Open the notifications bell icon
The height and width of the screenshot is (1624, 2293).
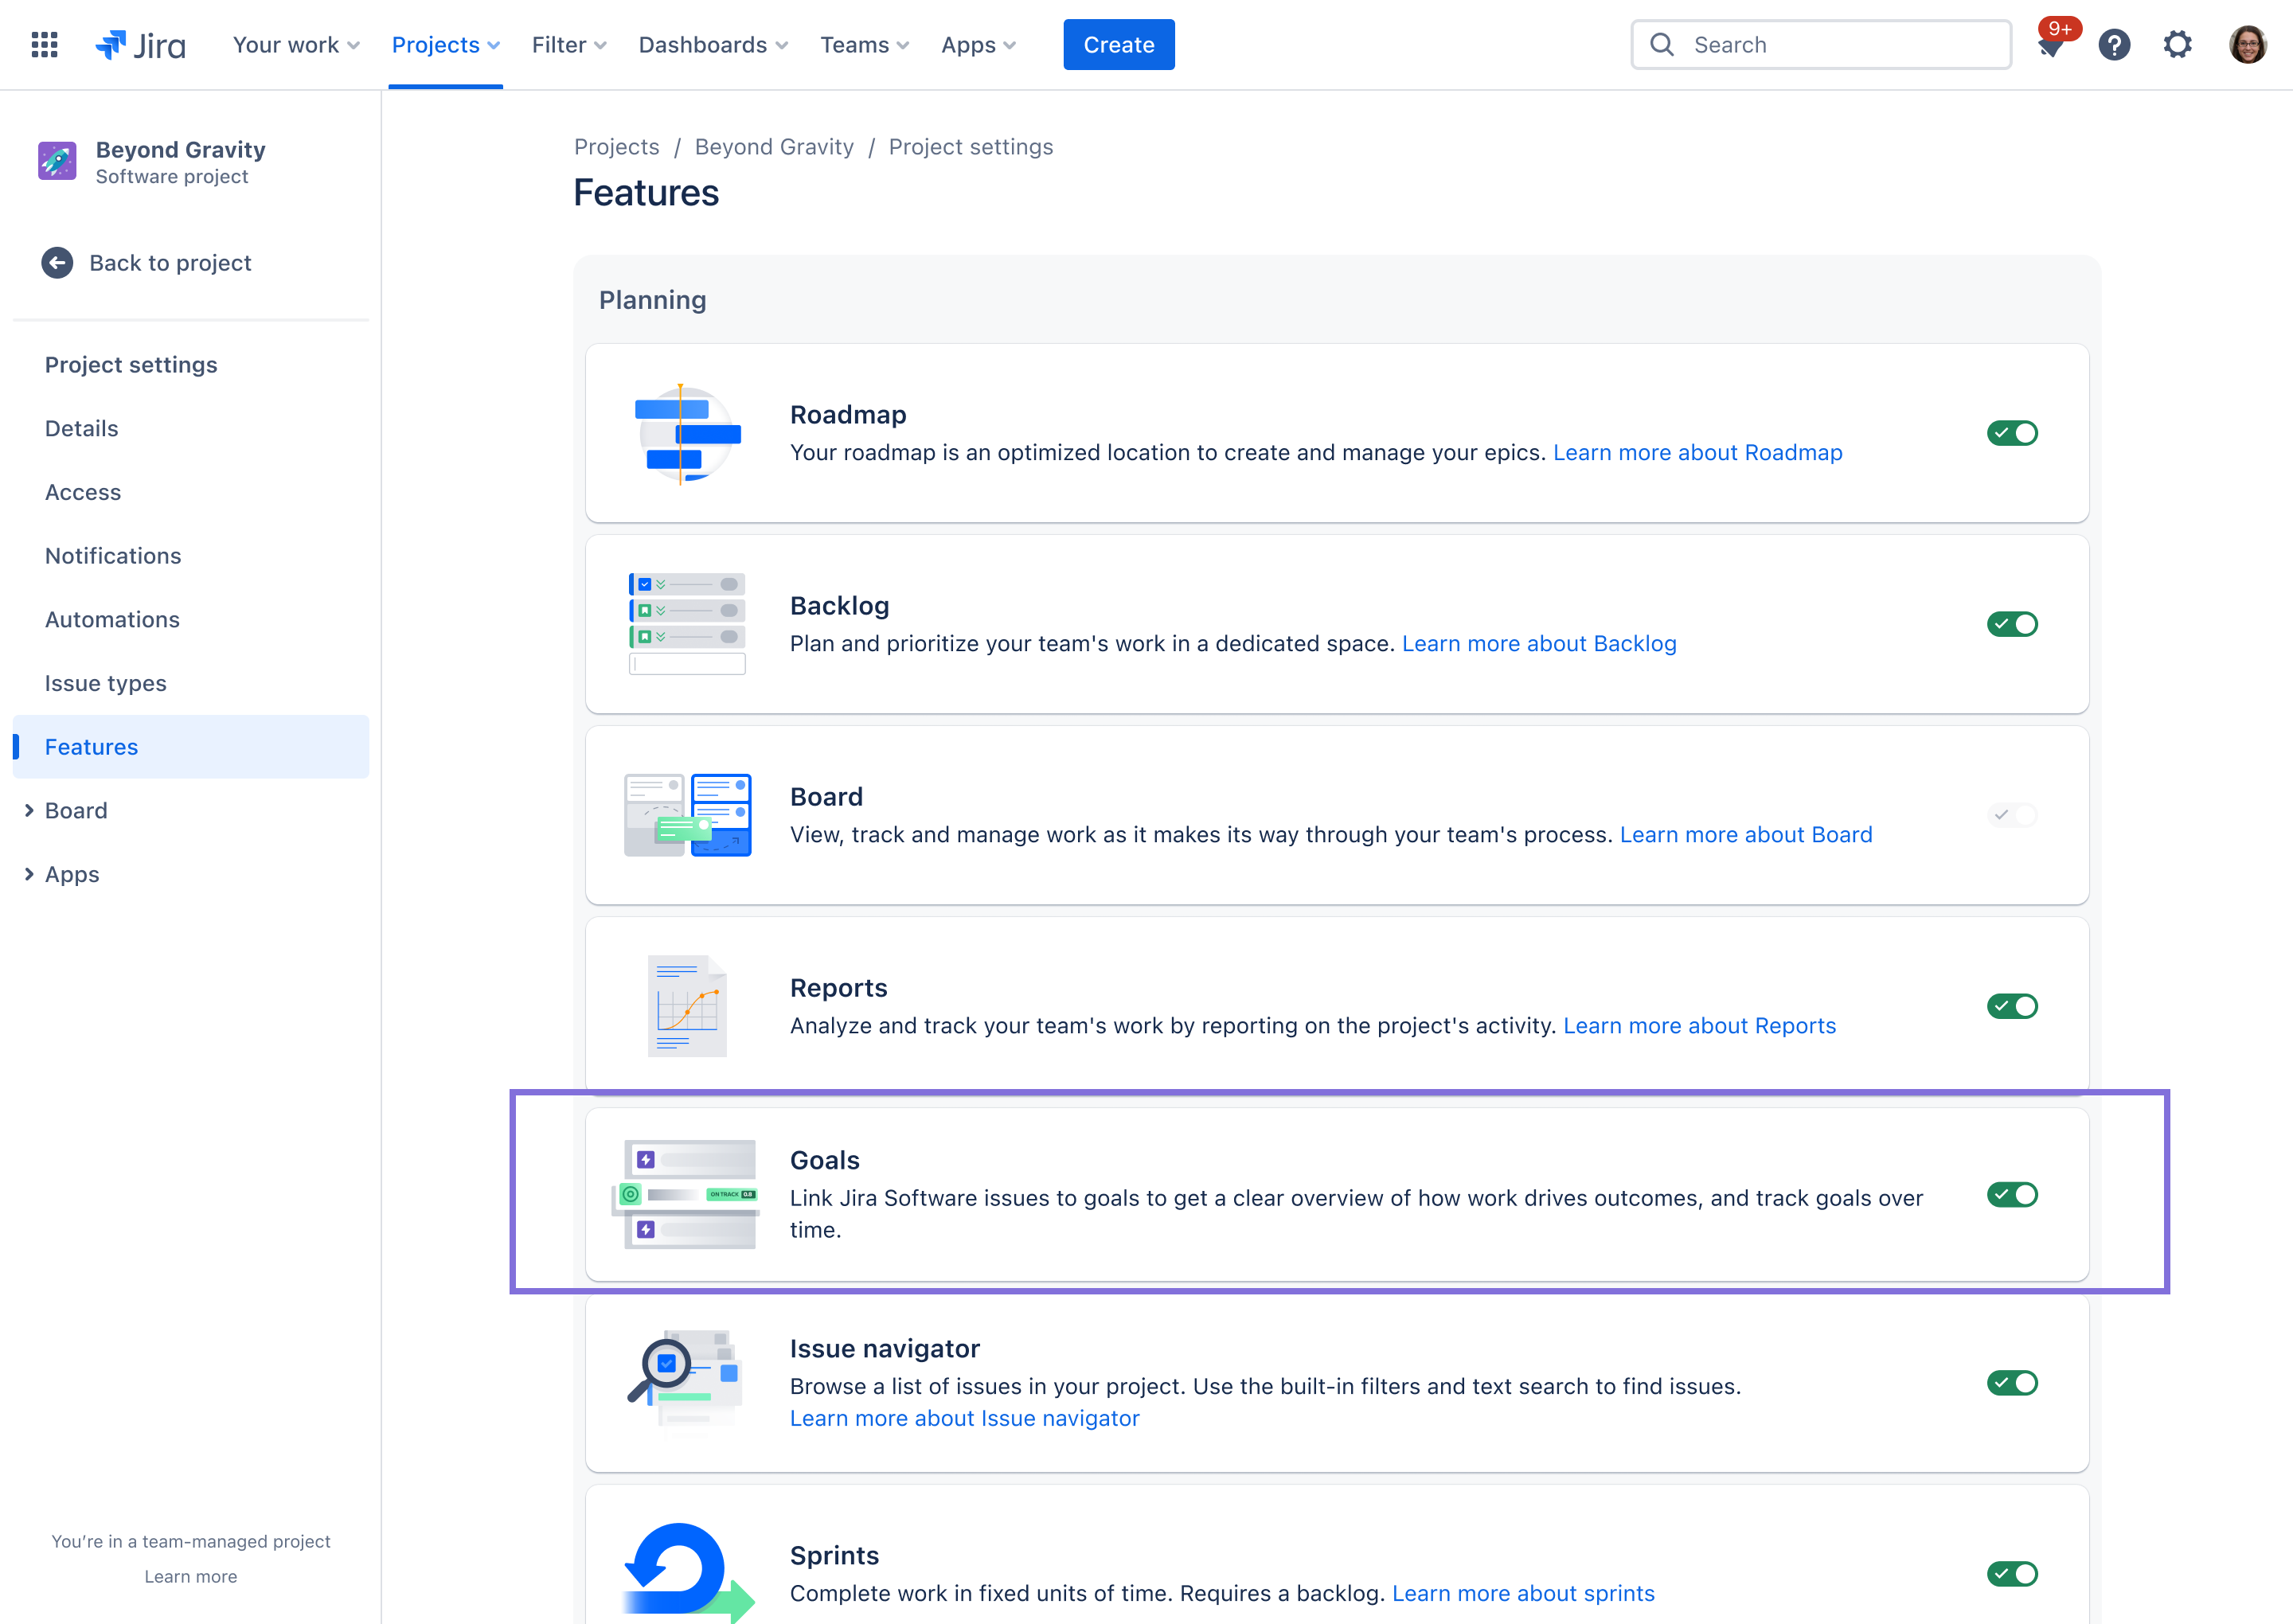[2051, 45]
